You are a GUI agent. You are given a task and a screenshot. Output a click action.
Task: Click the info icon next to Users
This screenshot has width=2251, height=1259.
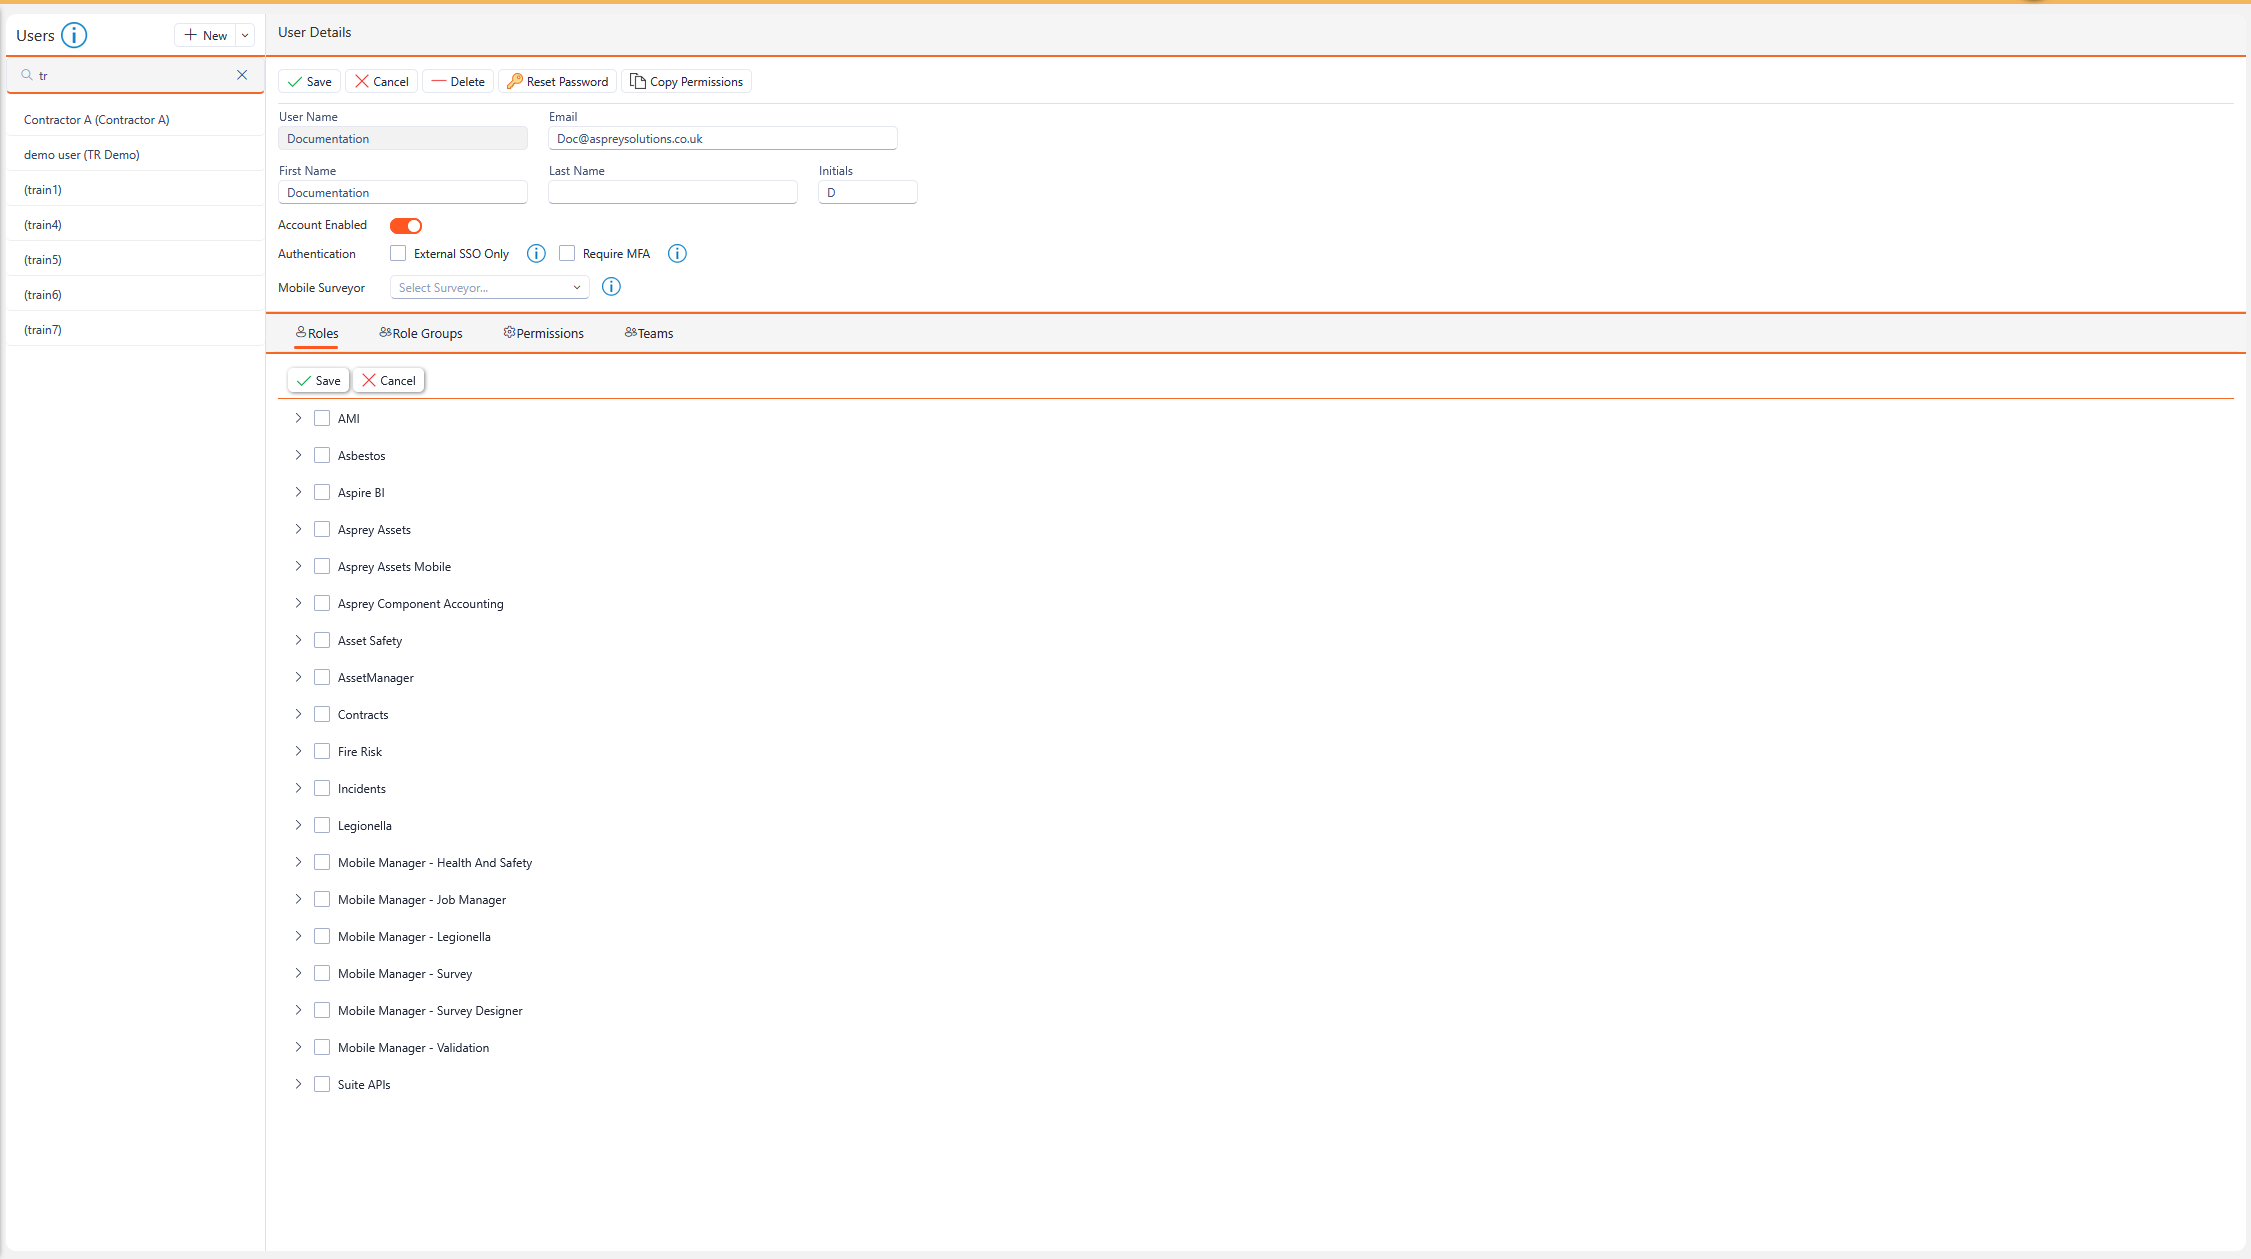[x=74, y=35]
